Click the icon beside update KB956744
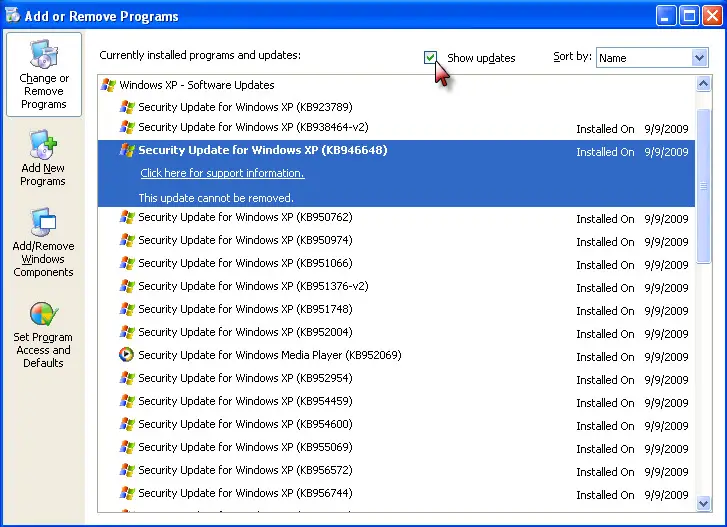Viewport: 727px width, 527px height. pyautogui.click(x=127, y=493)
